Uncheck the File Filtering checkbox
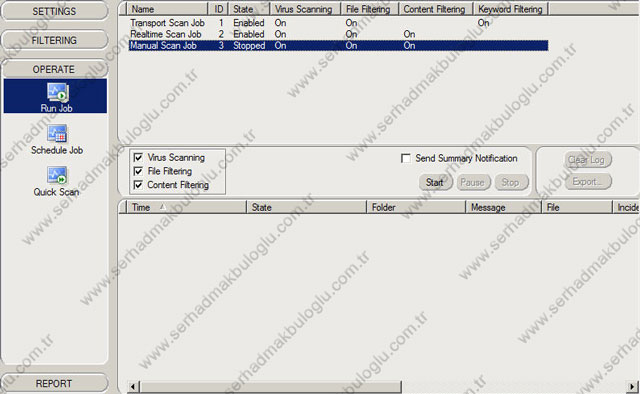The height and width of the screenshot is (394, 640). pos(138,171)
